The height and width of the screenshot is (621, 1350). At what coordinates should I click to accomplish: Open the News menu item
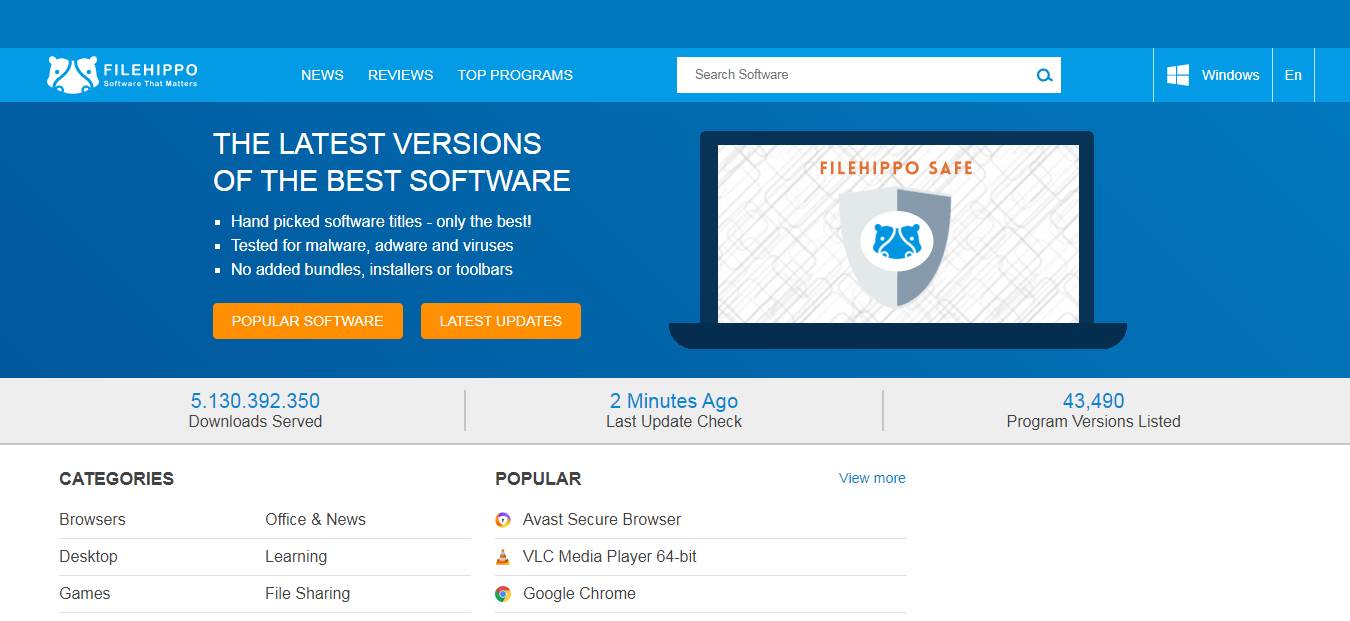pyautogui.click(x=322, y=75)
